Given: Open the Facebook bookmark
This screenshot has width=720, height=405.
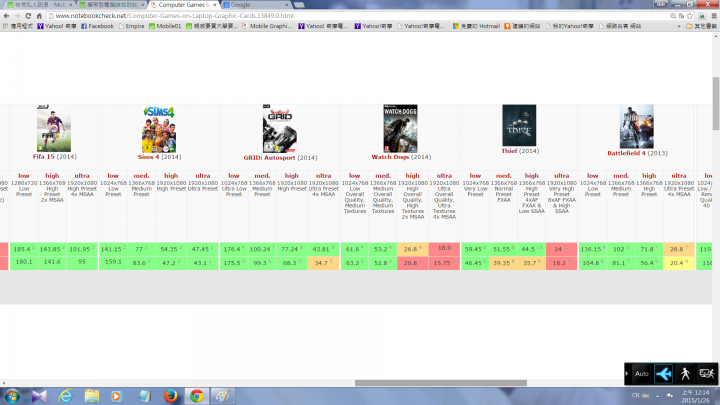Looking at the screenshot, I should (x=97, y=26).
